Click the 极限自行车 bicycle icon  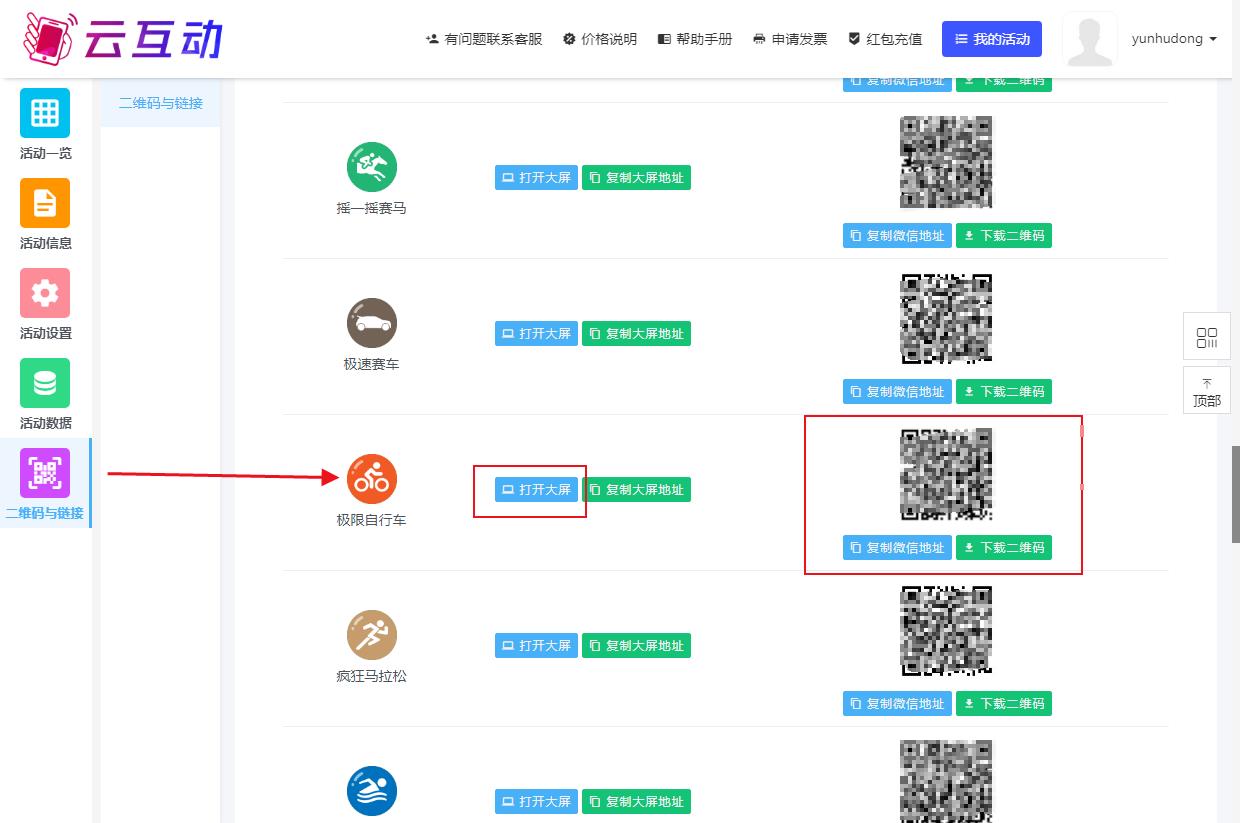point(372,479)
